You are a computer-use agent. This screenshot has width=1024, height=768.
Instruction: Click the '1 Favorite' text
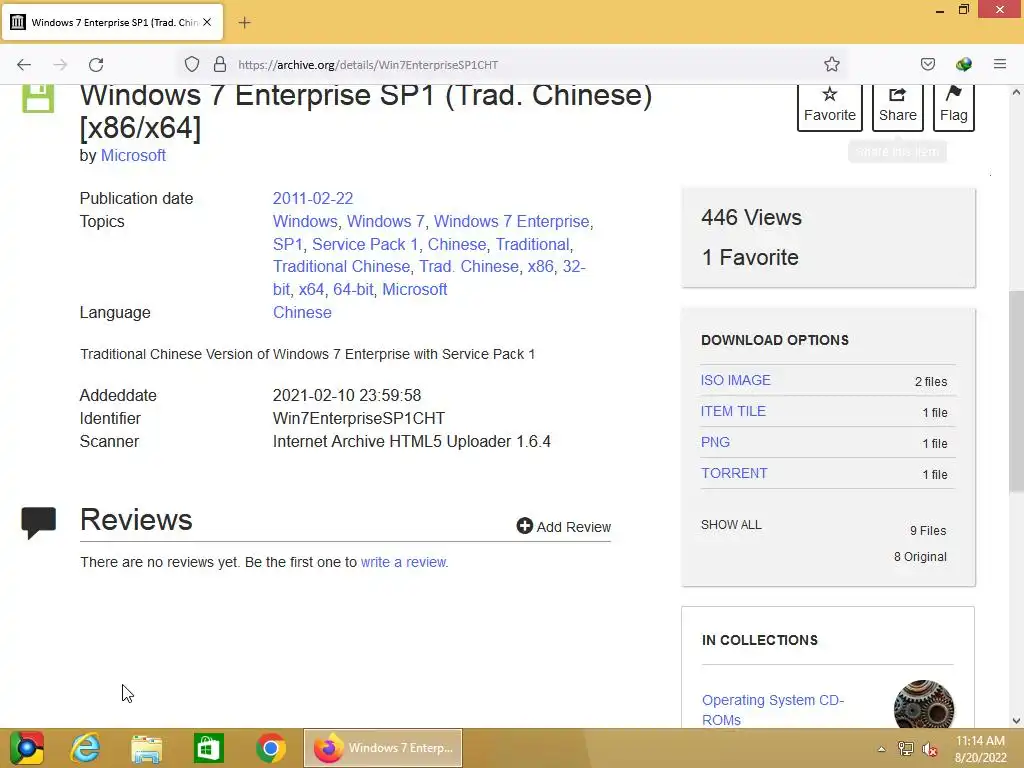[x=750, y=257]
